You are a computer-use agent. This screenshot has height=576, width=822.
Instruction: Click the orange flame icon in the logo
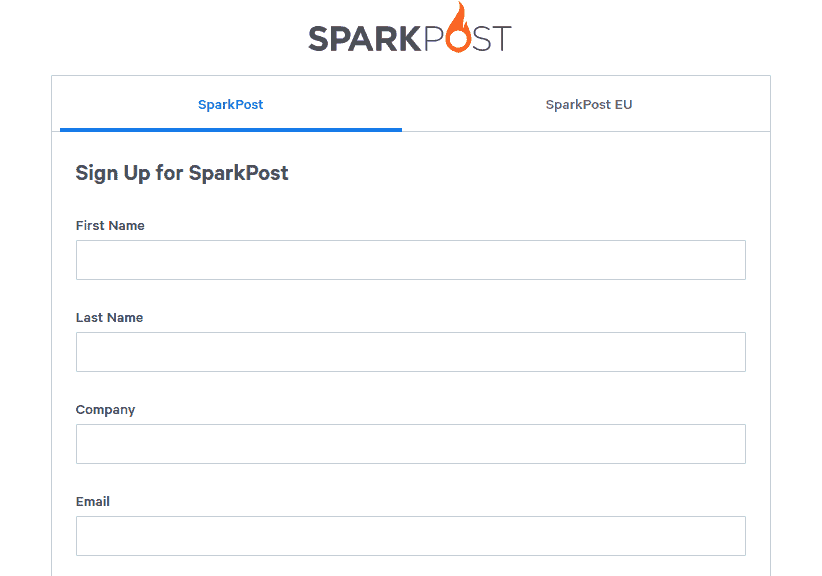click(x=458, y=27)
